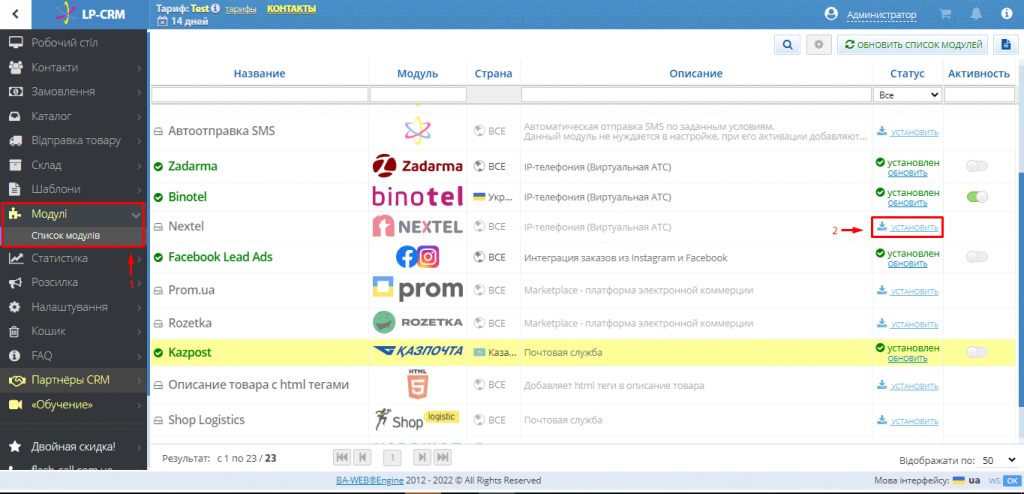The width and height of the screenshot is (1024, 494).
Task: Click the HTML5 module logo
Action: click(417, 385)
